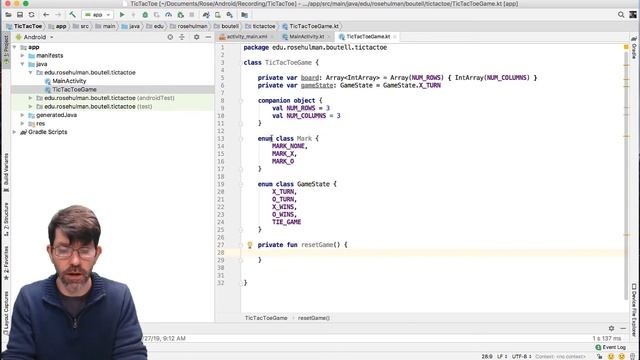Expand the manifests folder
This screenshot has height=360, width=640.
pyautogui.click(x=23, y=56)
